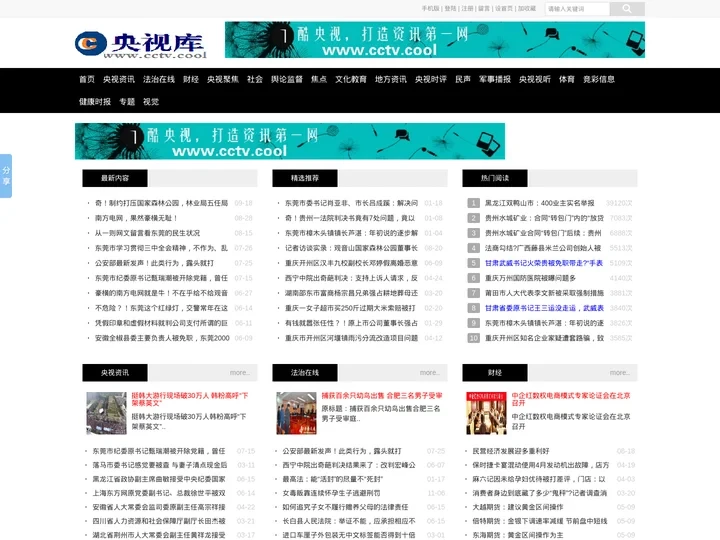Open red headline 捕获百余只幼鸟出售
Viewport: 720px width, 540px height.
pos(382,395)
